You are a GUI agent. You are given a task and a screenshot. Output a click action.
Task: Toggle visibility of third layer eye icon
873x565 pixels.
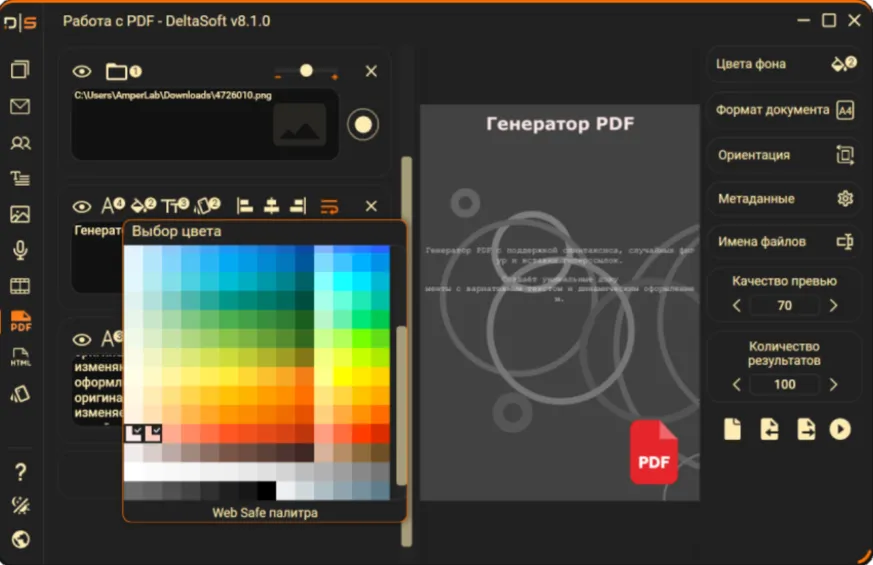pyautogui.click(x=82, y=339)
